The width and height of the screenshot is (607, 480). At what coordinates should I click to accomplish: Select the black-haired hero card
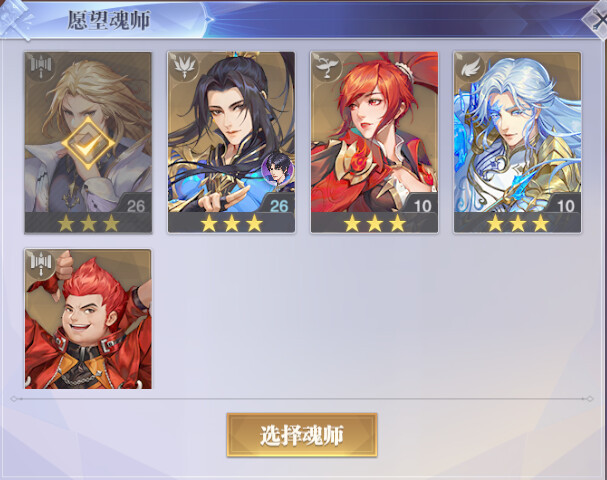231,142
